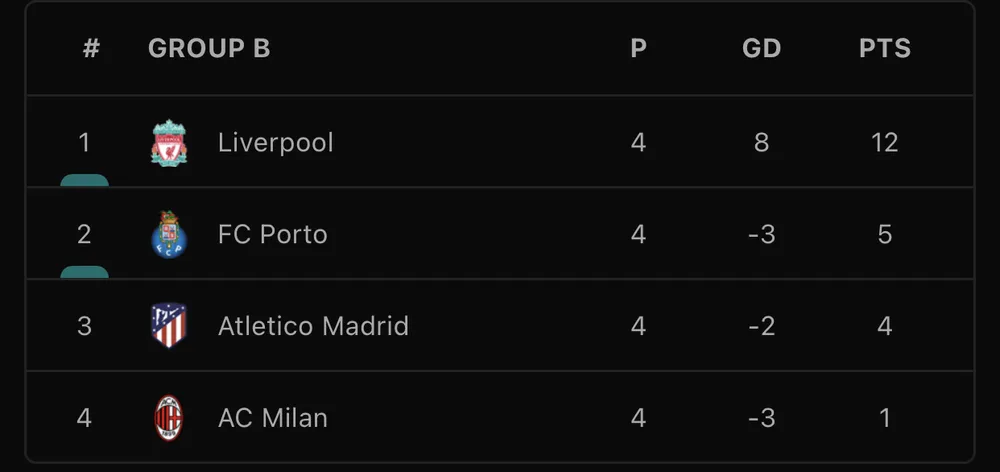The width and height of the screenshot is (1000, 472).
Task: Open the Liverpool team name link
Action: (x=276, y=142)
